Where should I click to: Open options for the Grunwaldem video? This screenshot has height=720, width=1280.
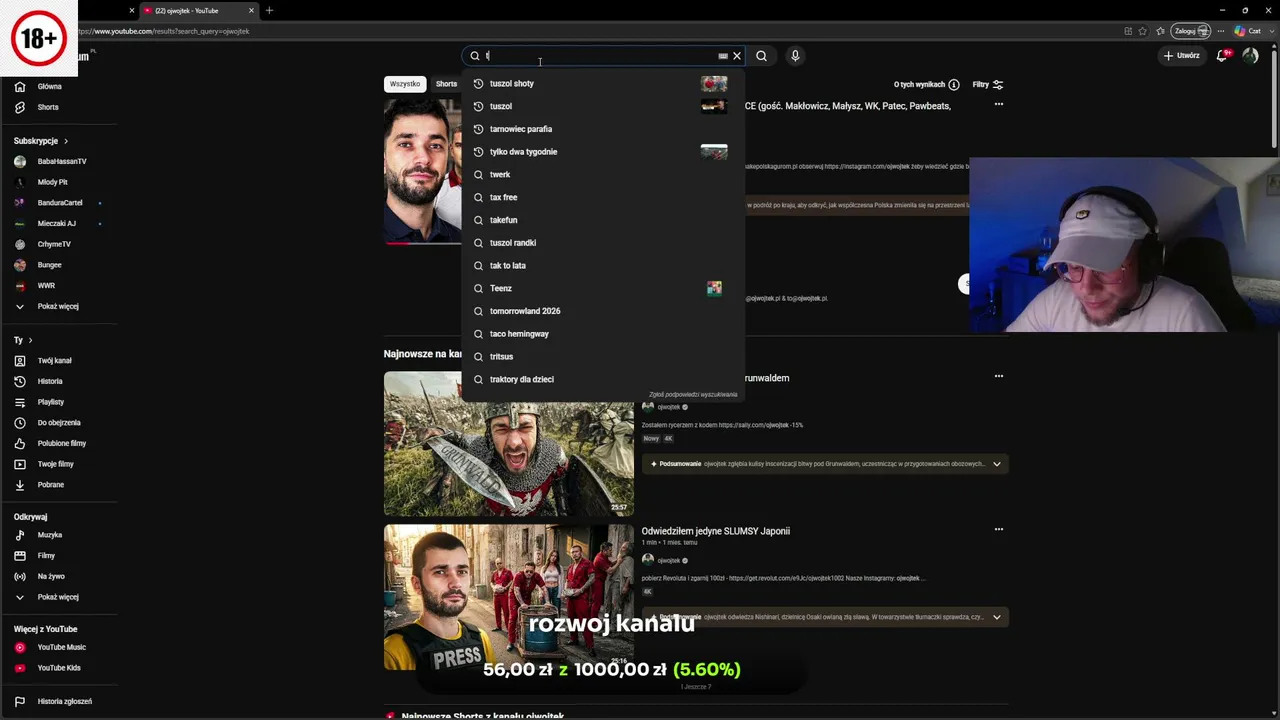click(998, 376)
